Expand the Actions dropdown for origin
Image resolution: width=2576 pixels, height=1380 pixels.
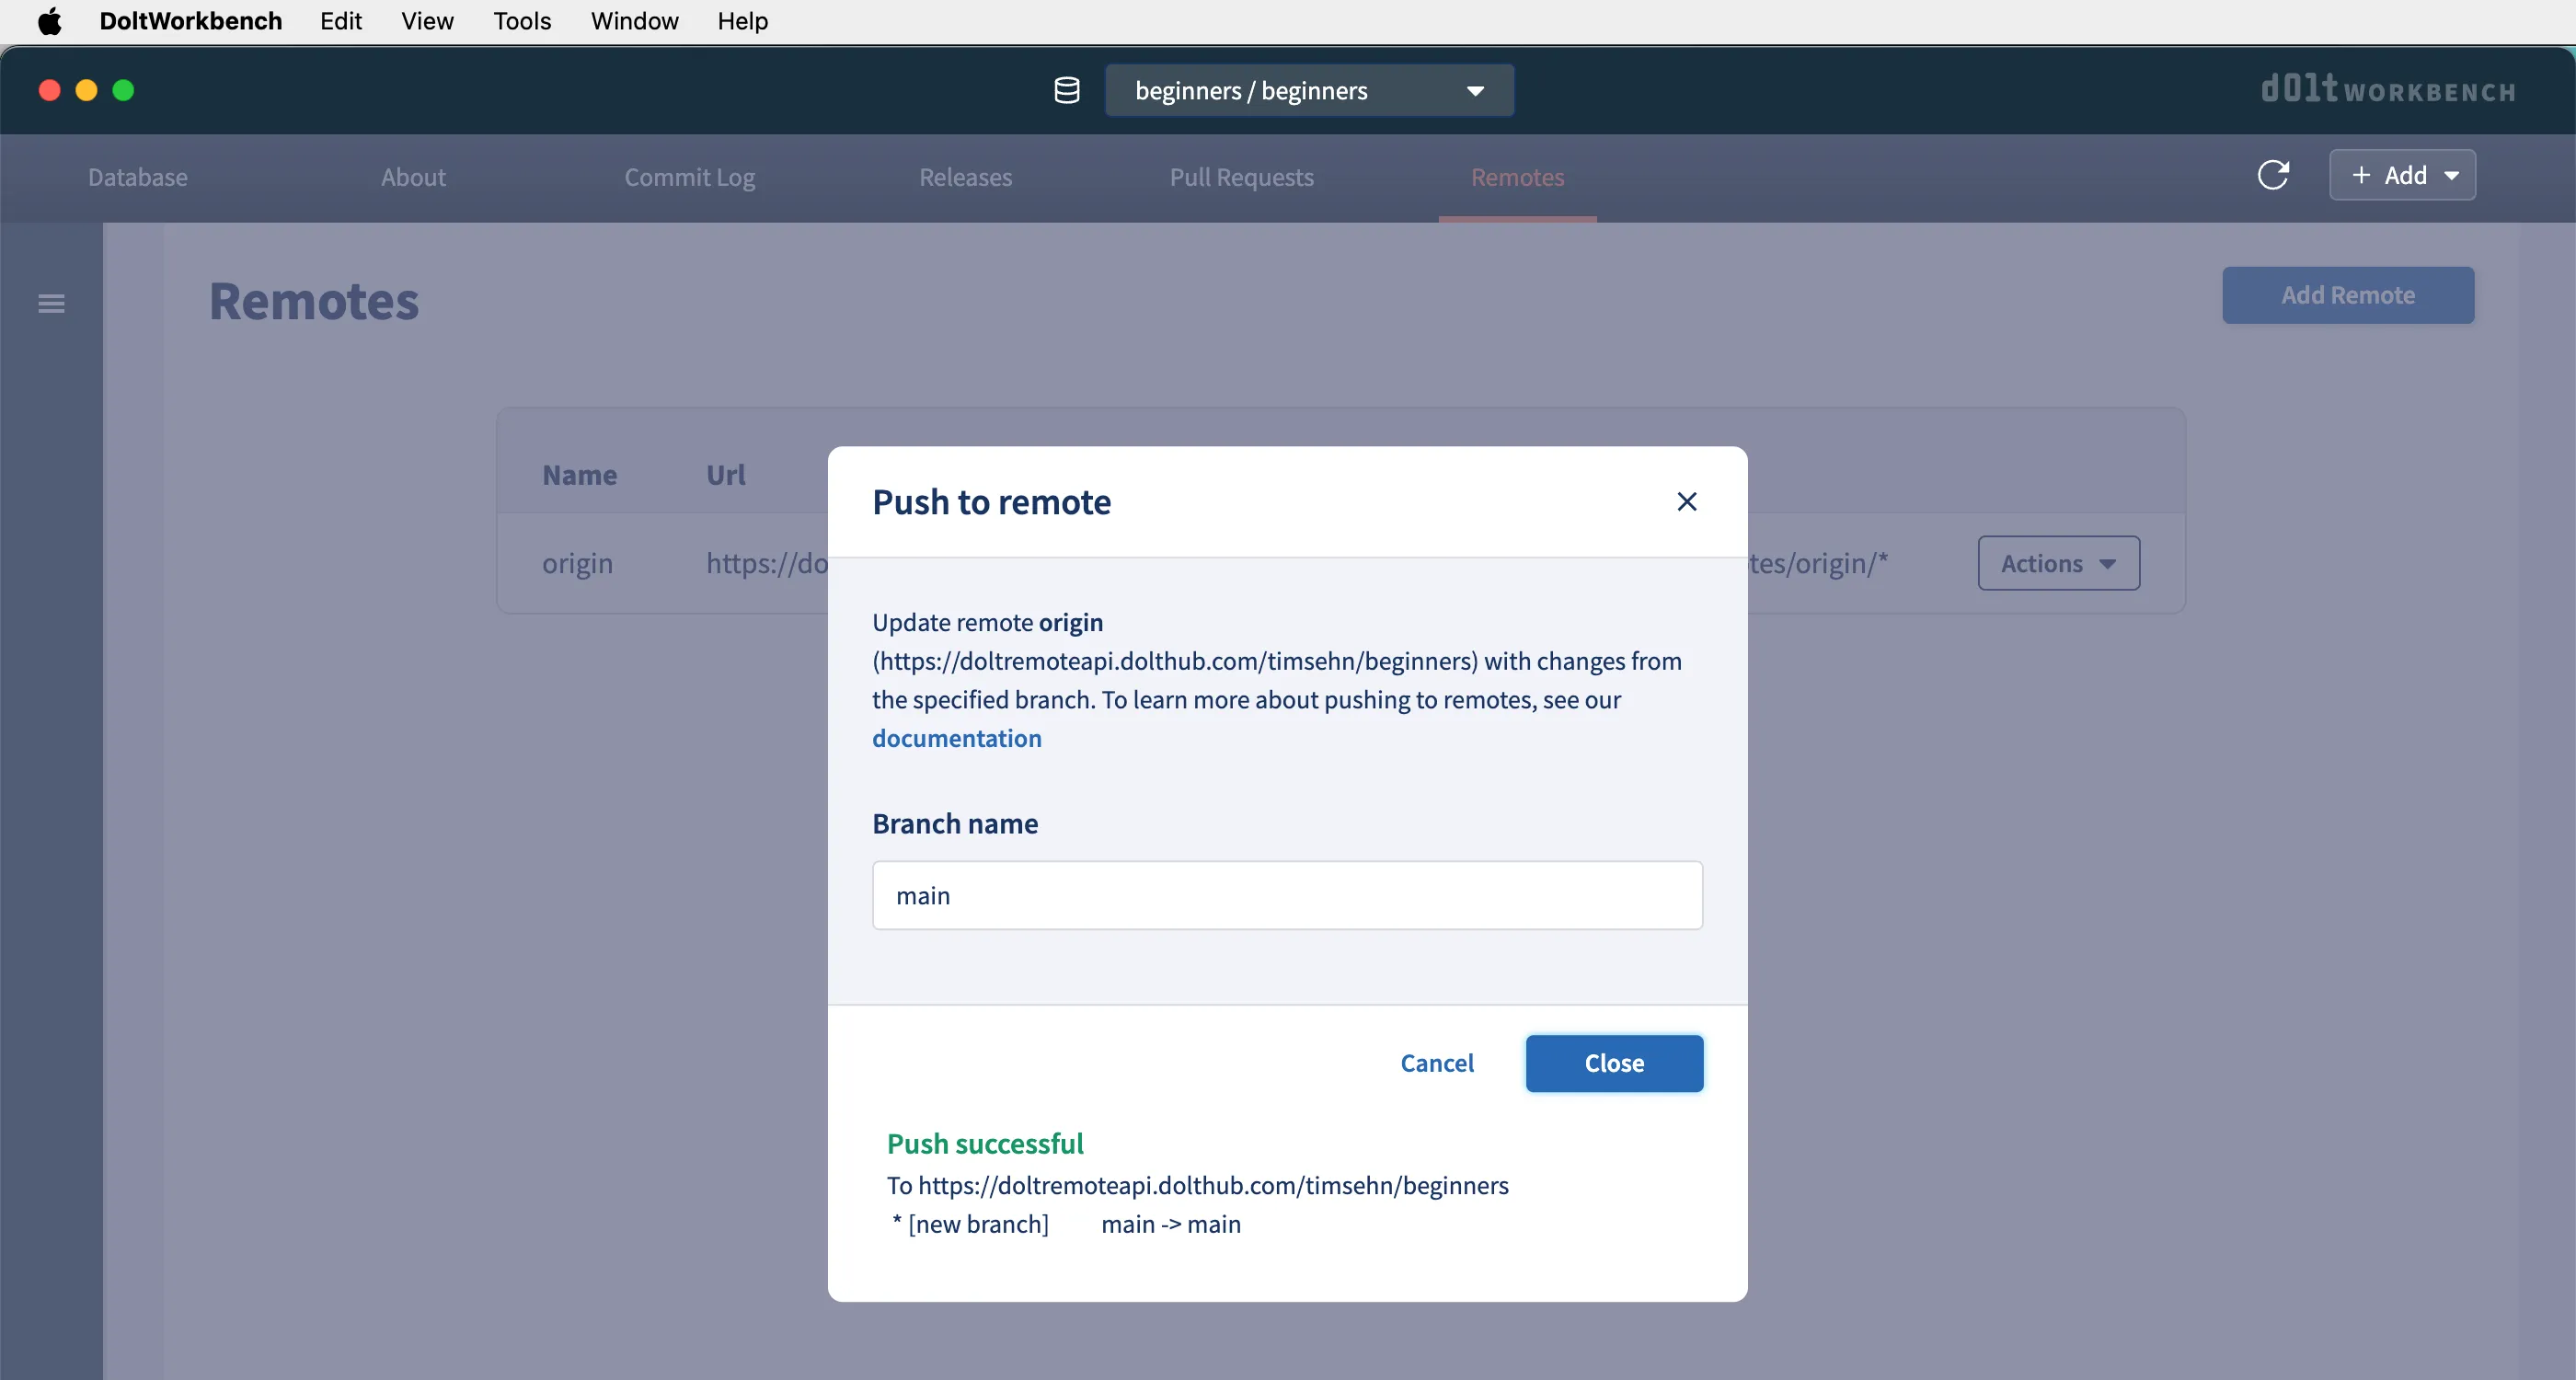pos(2058,563)
